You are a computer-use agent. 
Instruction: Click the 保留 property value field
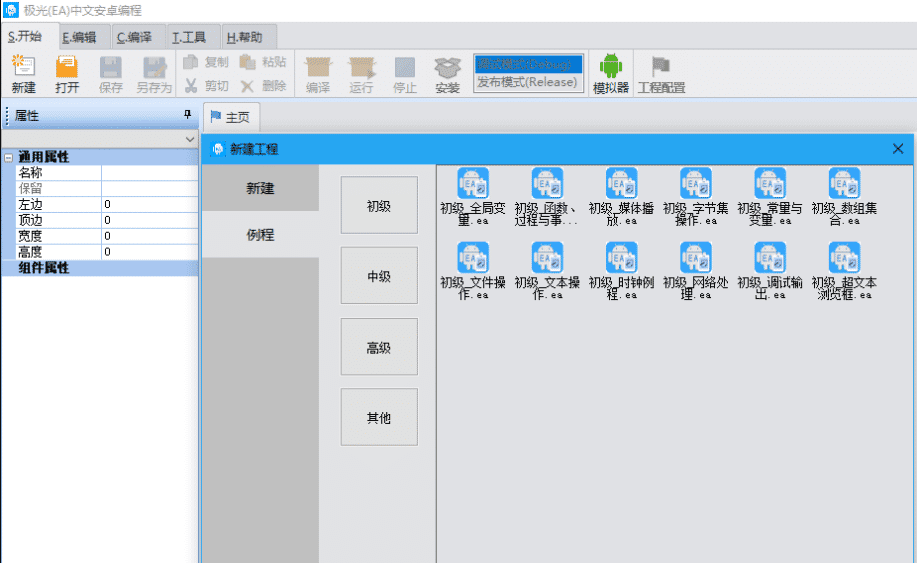pyautogui.click(x=150, y=188)
